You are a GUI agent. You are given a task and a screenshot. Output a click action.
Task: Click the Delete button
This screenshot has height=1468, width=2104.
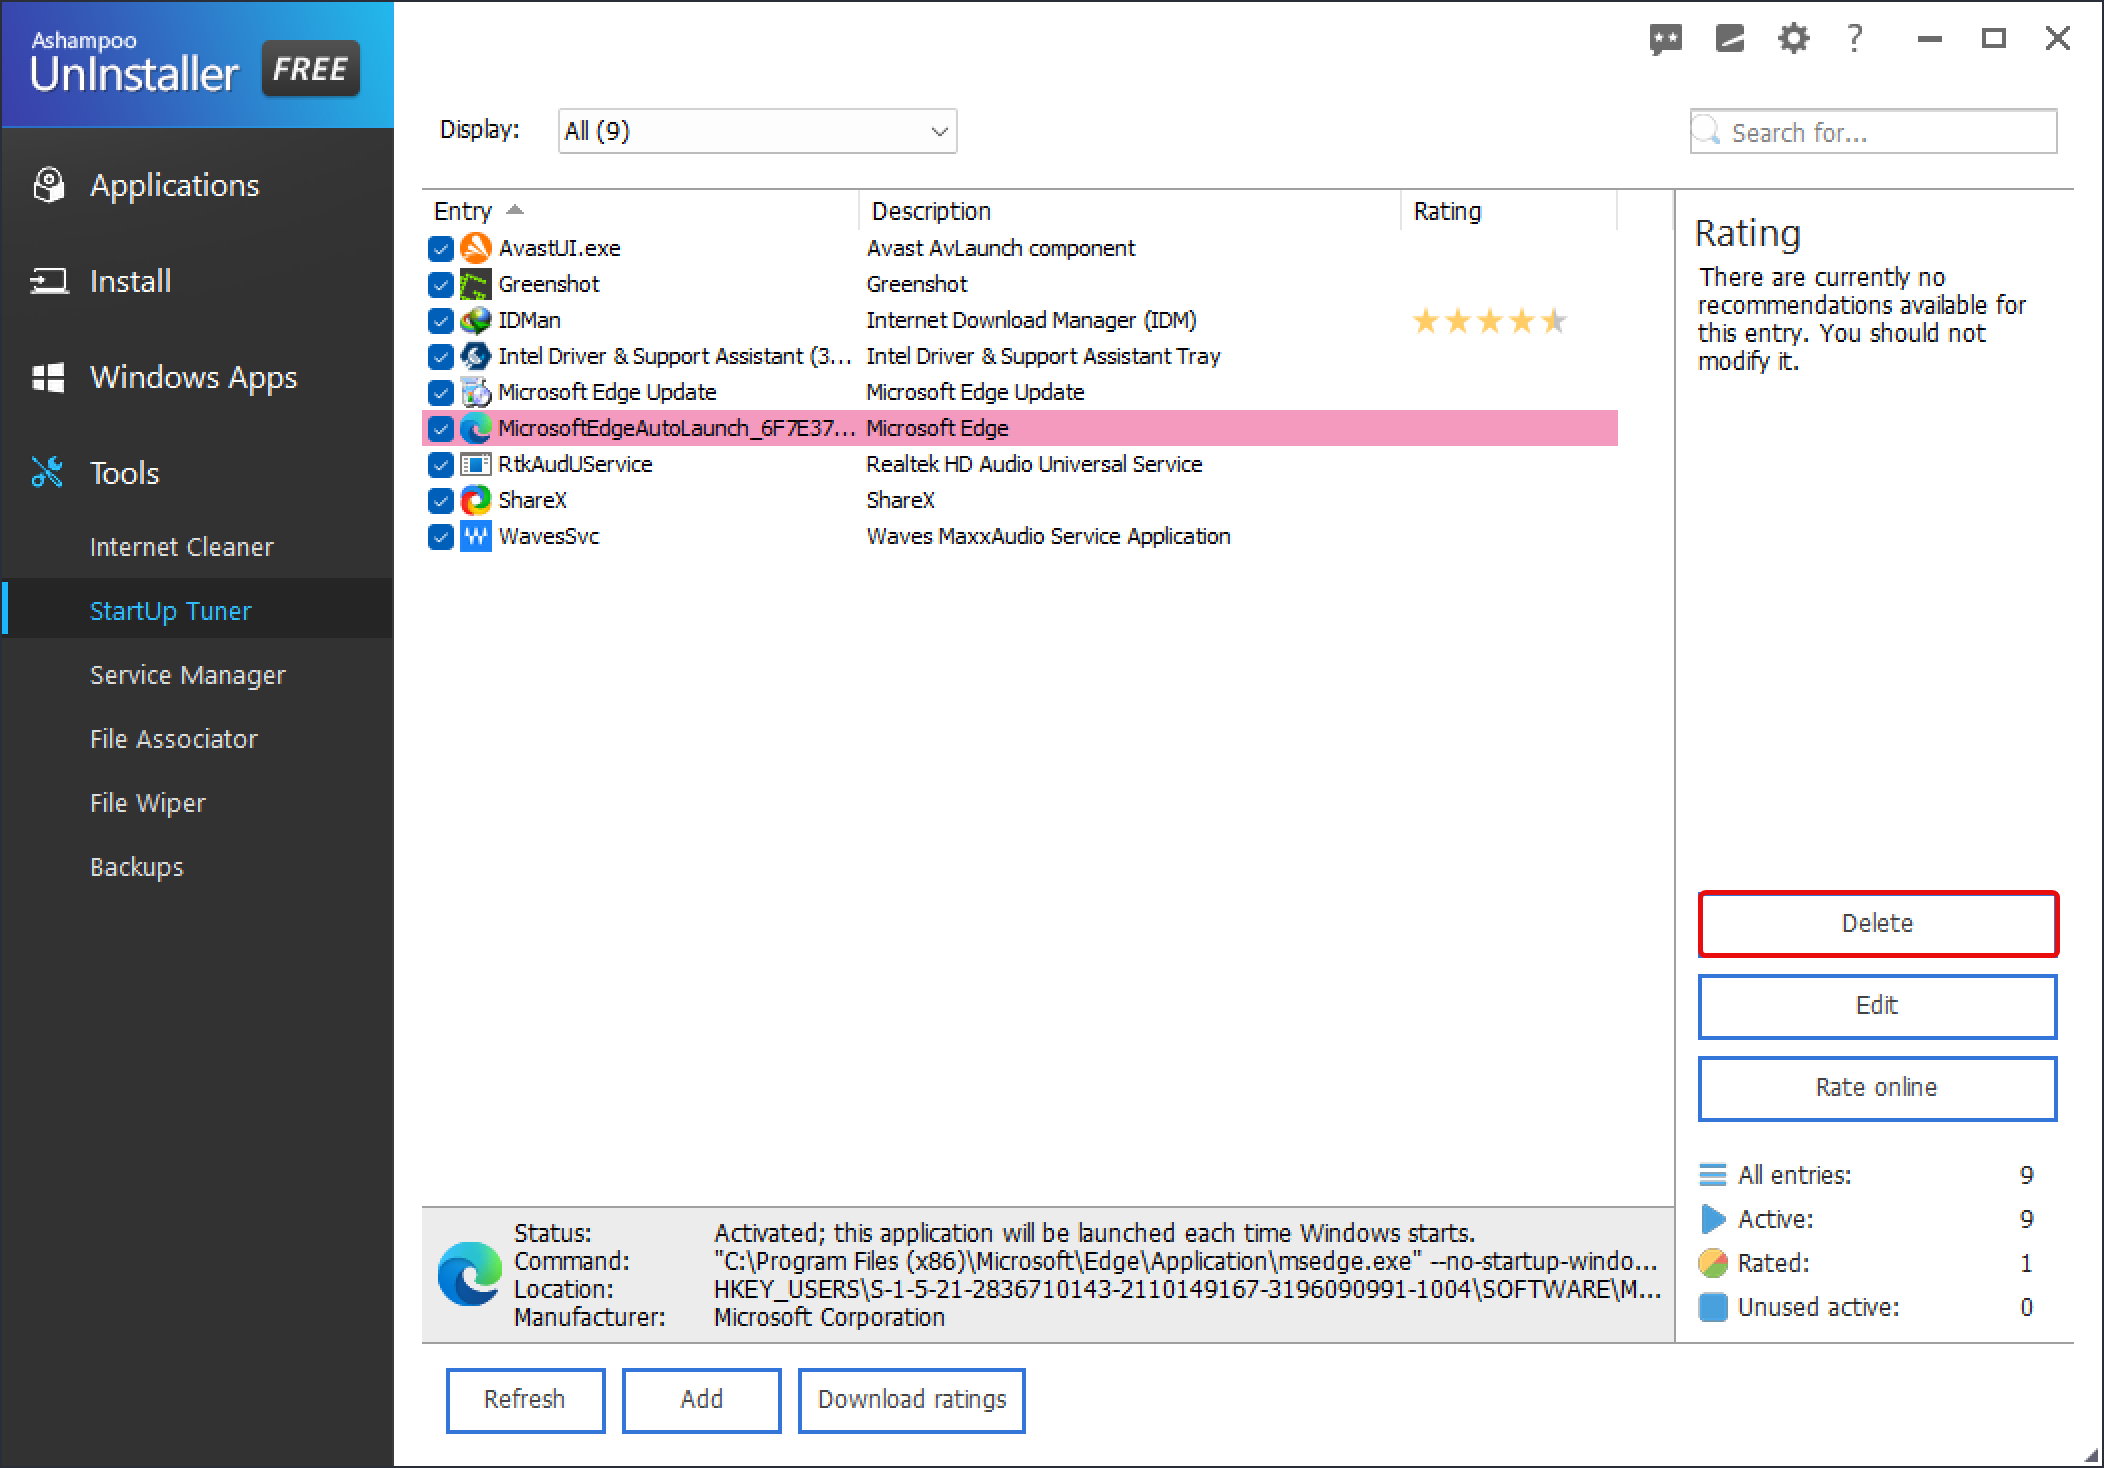(x=1877, y=923)
